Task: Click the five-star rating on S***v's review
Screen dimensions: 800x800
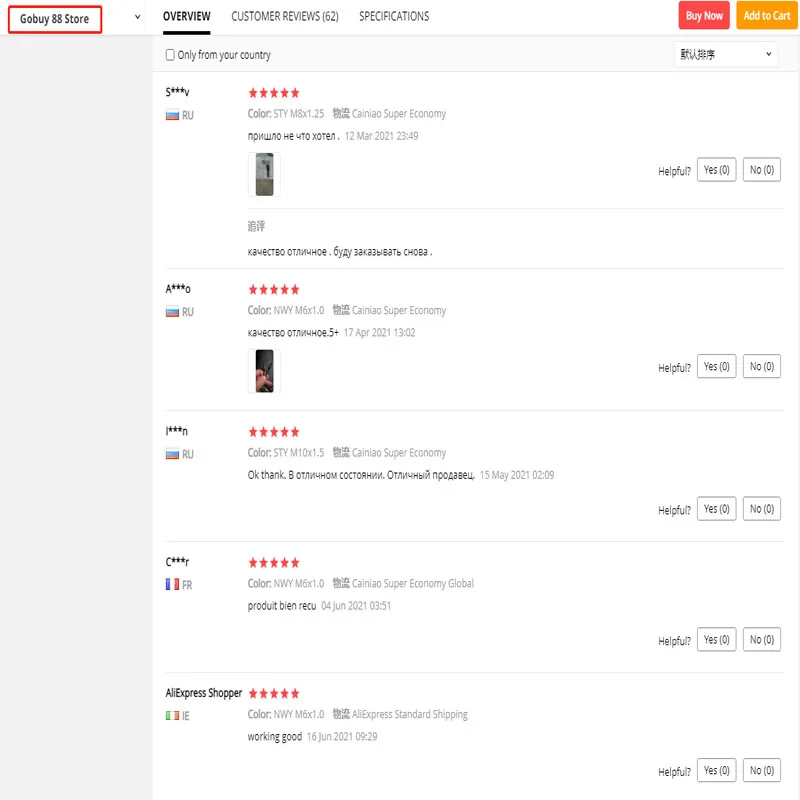Action: pos(273,93)
